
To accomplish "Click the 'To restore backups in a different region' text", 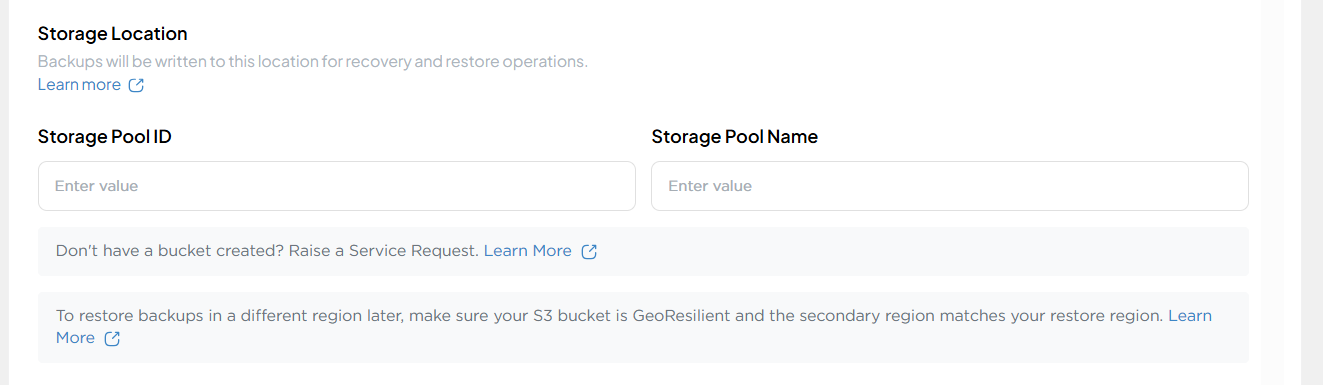I will tap(609, 316).
